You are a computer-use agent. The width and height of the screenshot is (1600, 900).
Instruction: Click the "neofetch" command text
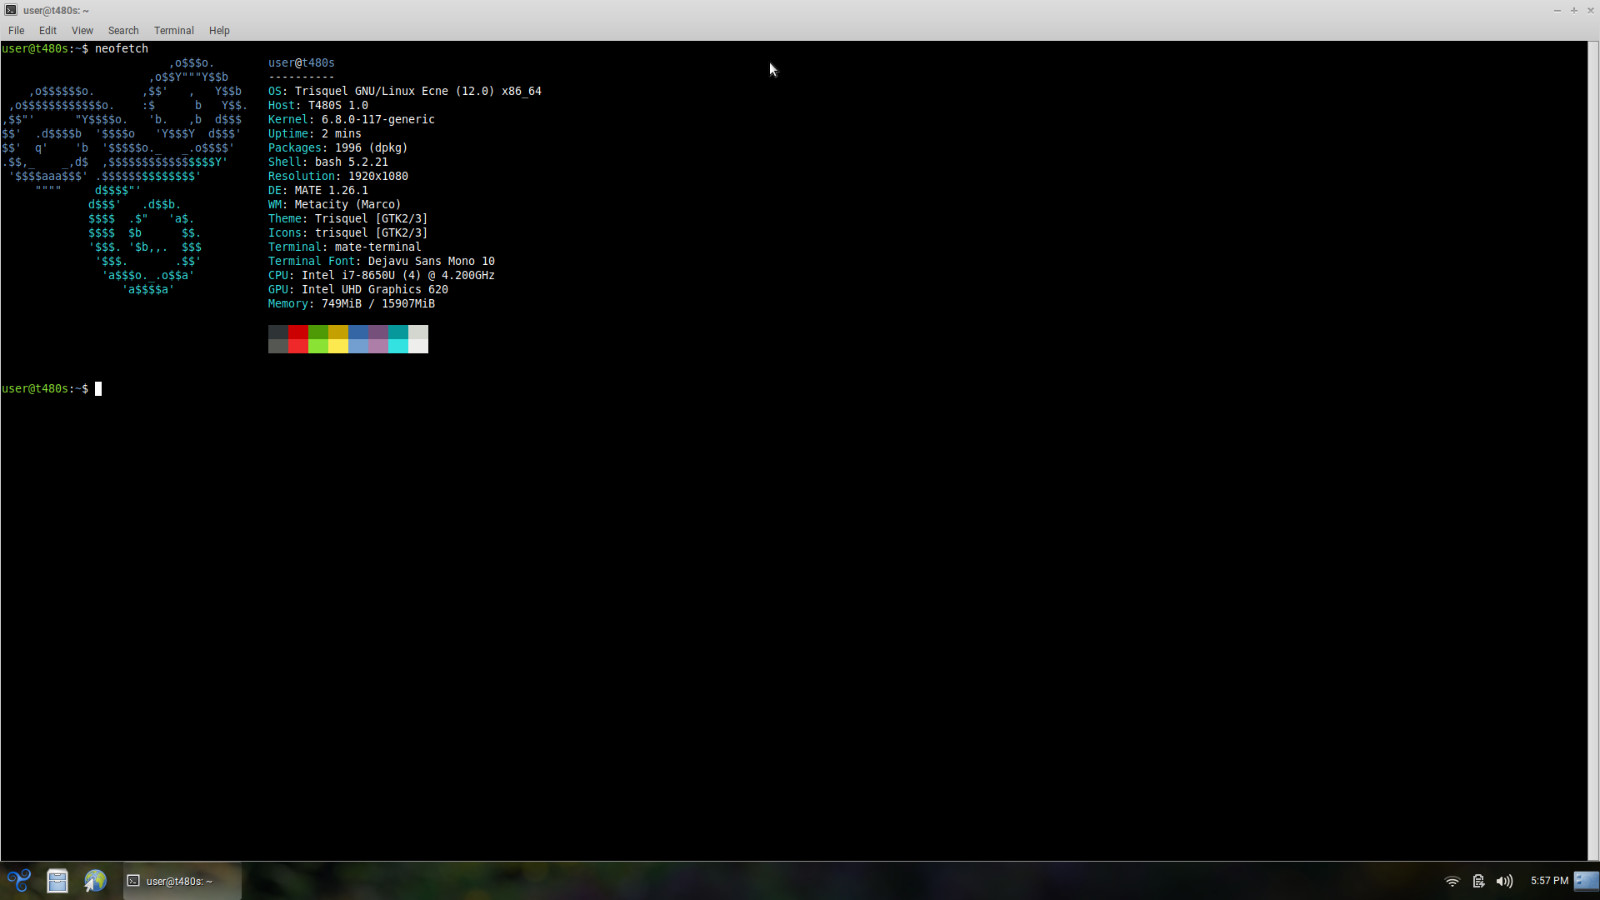click(x=121, y=48)
